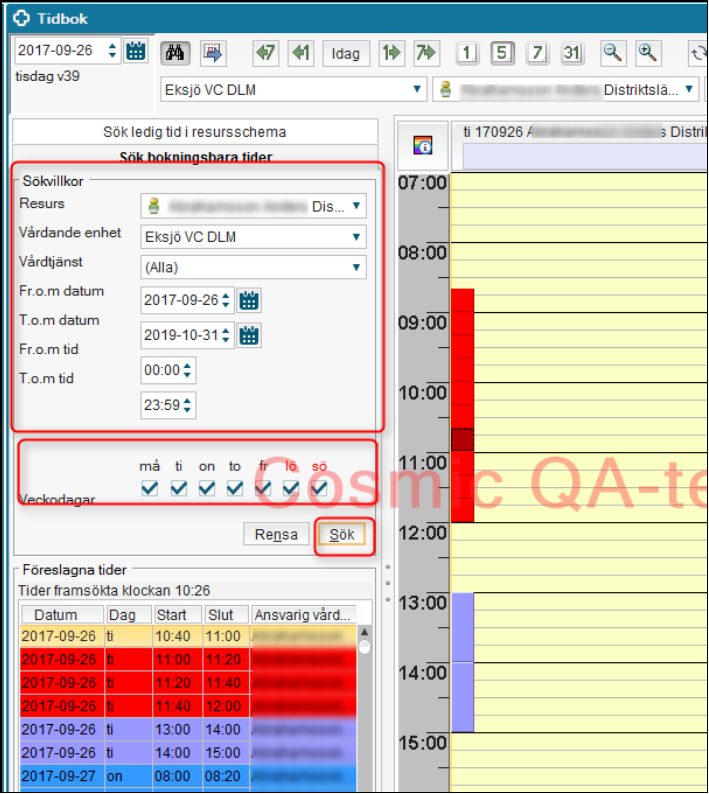Switch to the 7-day week view
This screenshot has width=709, height=794.
click(x=537, y=53)
